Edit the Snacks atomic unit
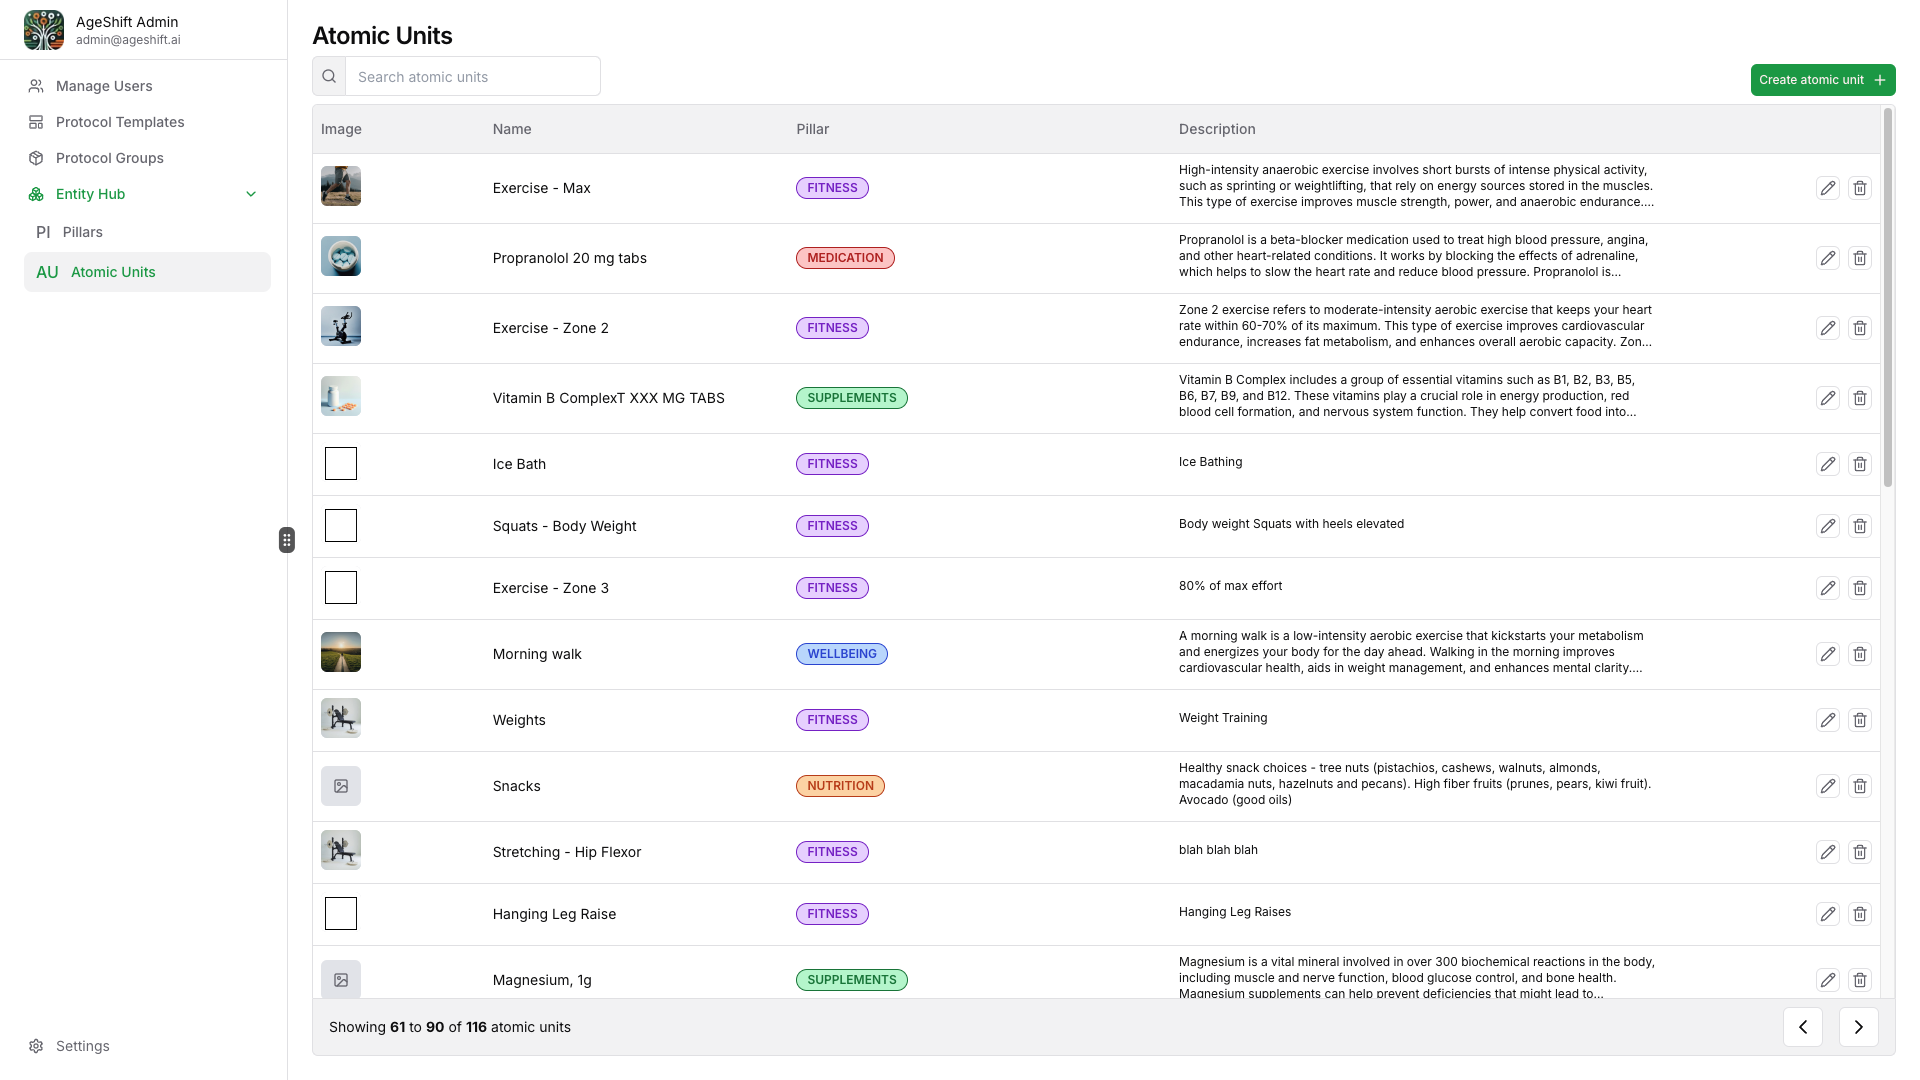This screenshot has height=1080, width=1920. point(1827,786)
